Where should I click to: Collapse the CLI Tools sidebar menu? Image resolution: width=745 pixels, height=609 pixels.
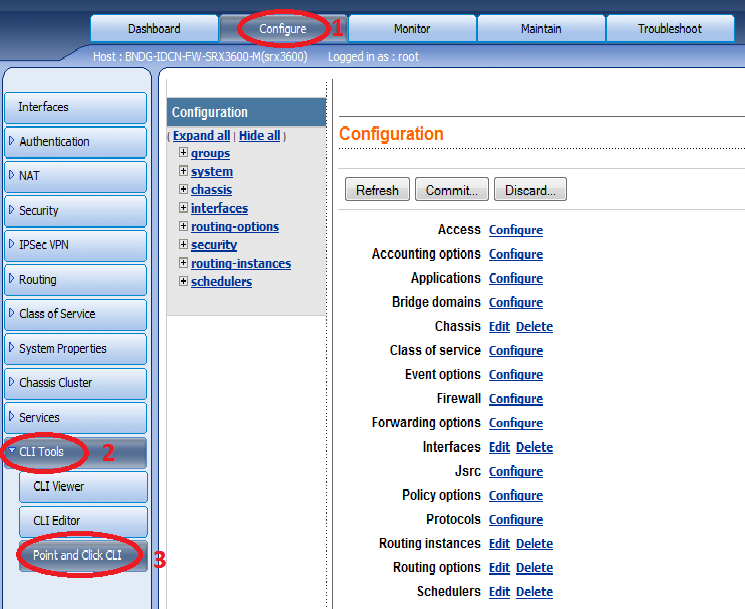click(76, 452)
